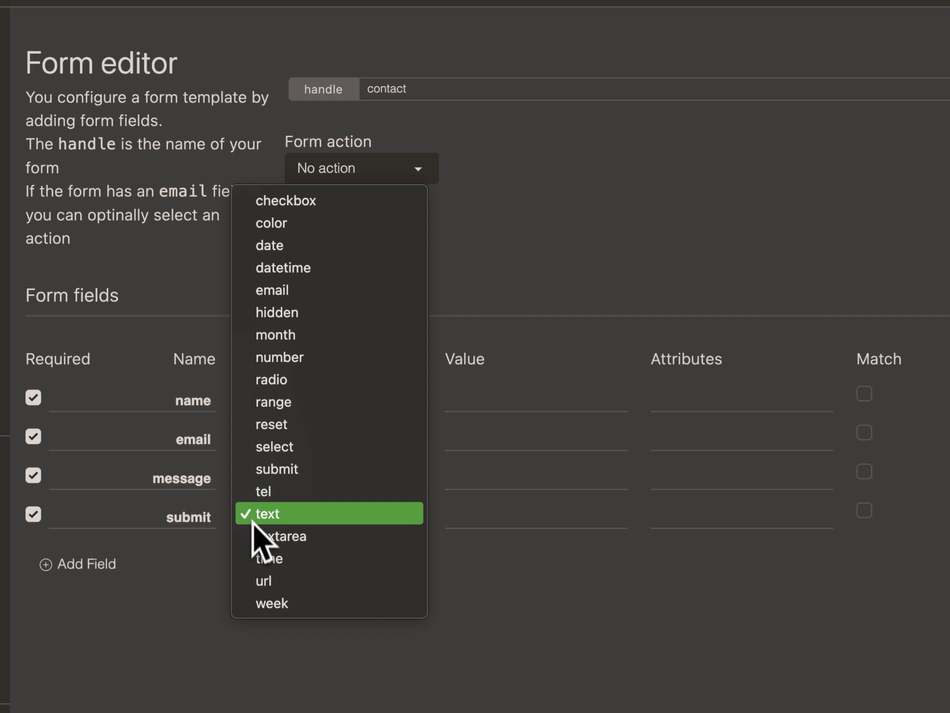The image size is (950, 713).
Task: Uncheck Required for the email field
Action: click(33, 437)
